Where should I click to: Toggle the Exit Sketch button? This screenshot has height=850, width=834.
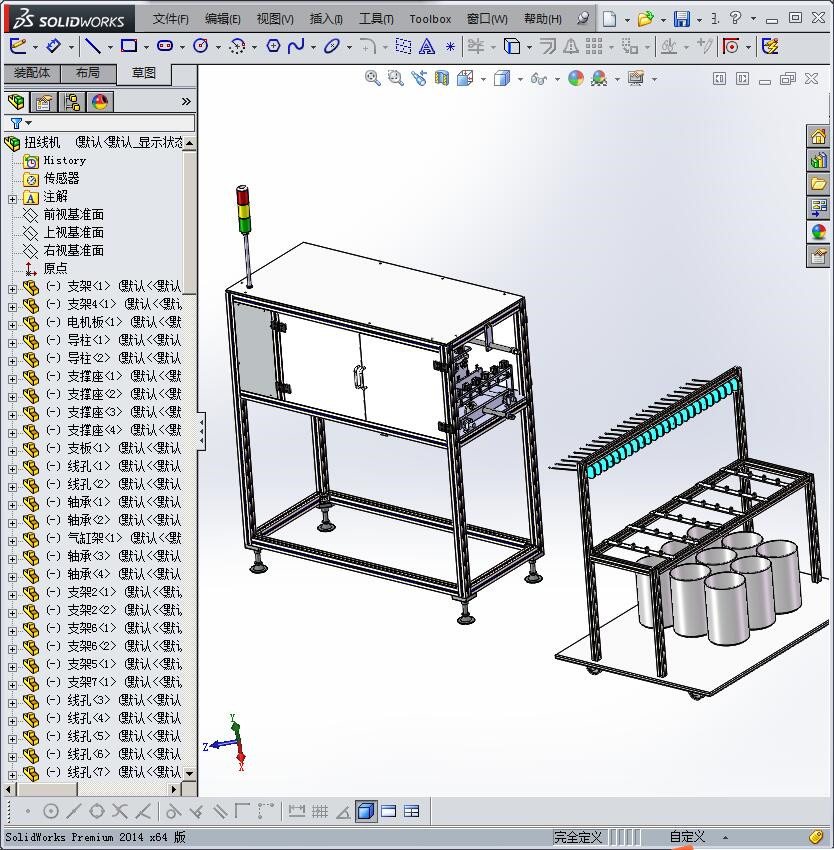18,46
